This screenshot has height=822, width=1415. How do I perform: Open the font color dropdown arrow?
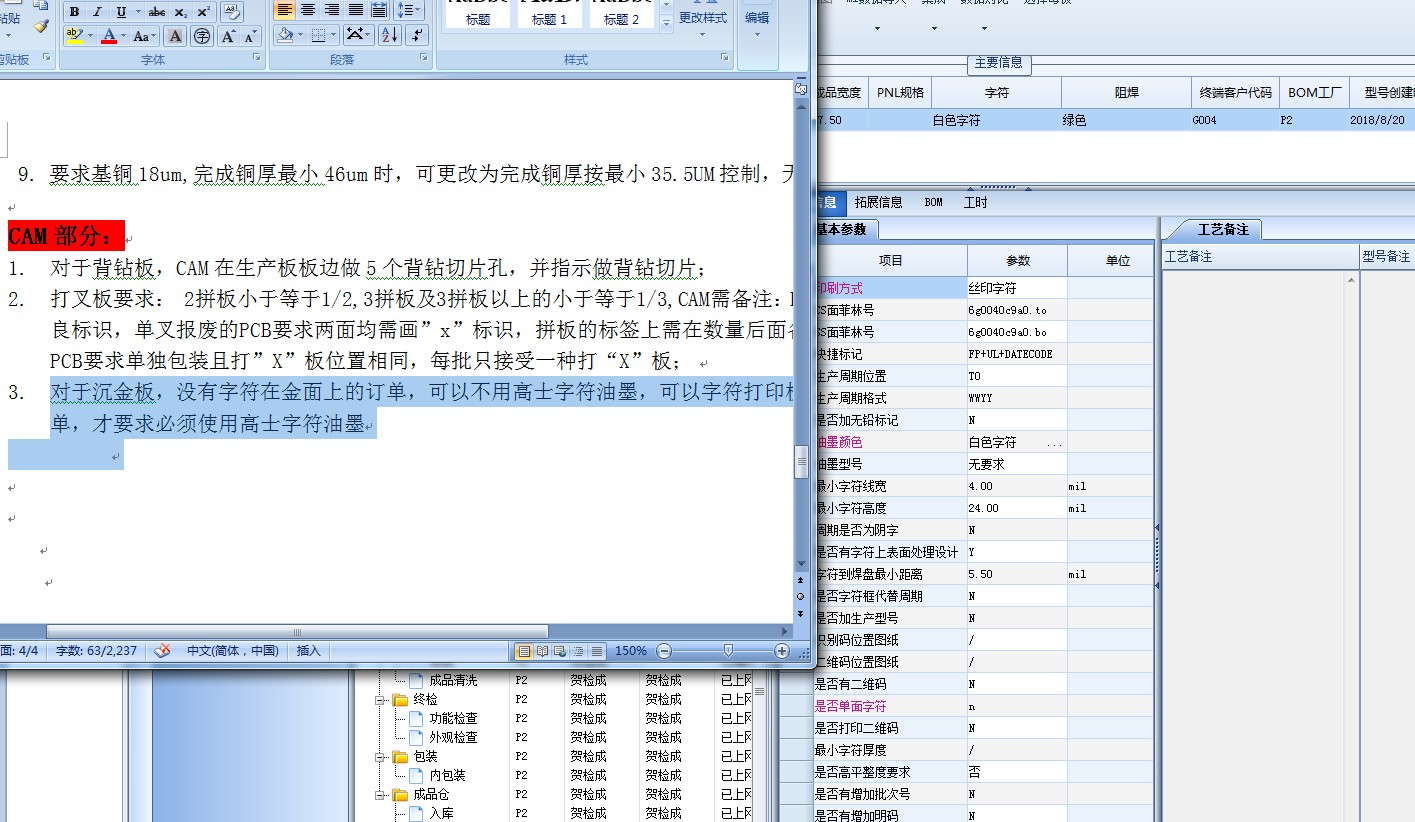pos(123,36)
